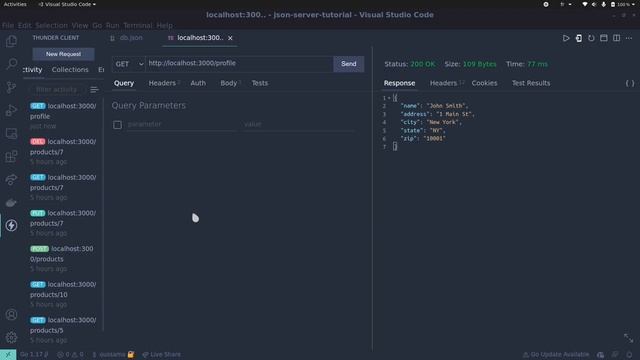Screen dimensions: 640x360
Task: Close the localhost:300.. request tab
Action: (230, 38)
